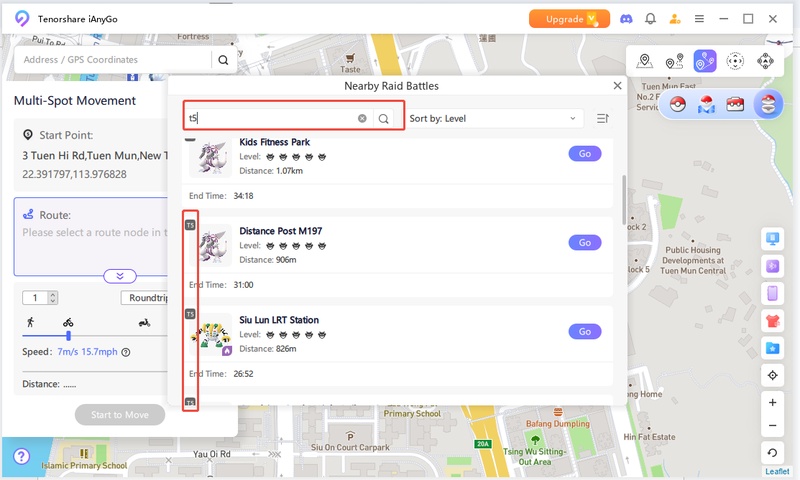Image resolution: width=800 pixels, height=480 pixels.
Task: Click the speed slider handle
Action: [68, 336]
